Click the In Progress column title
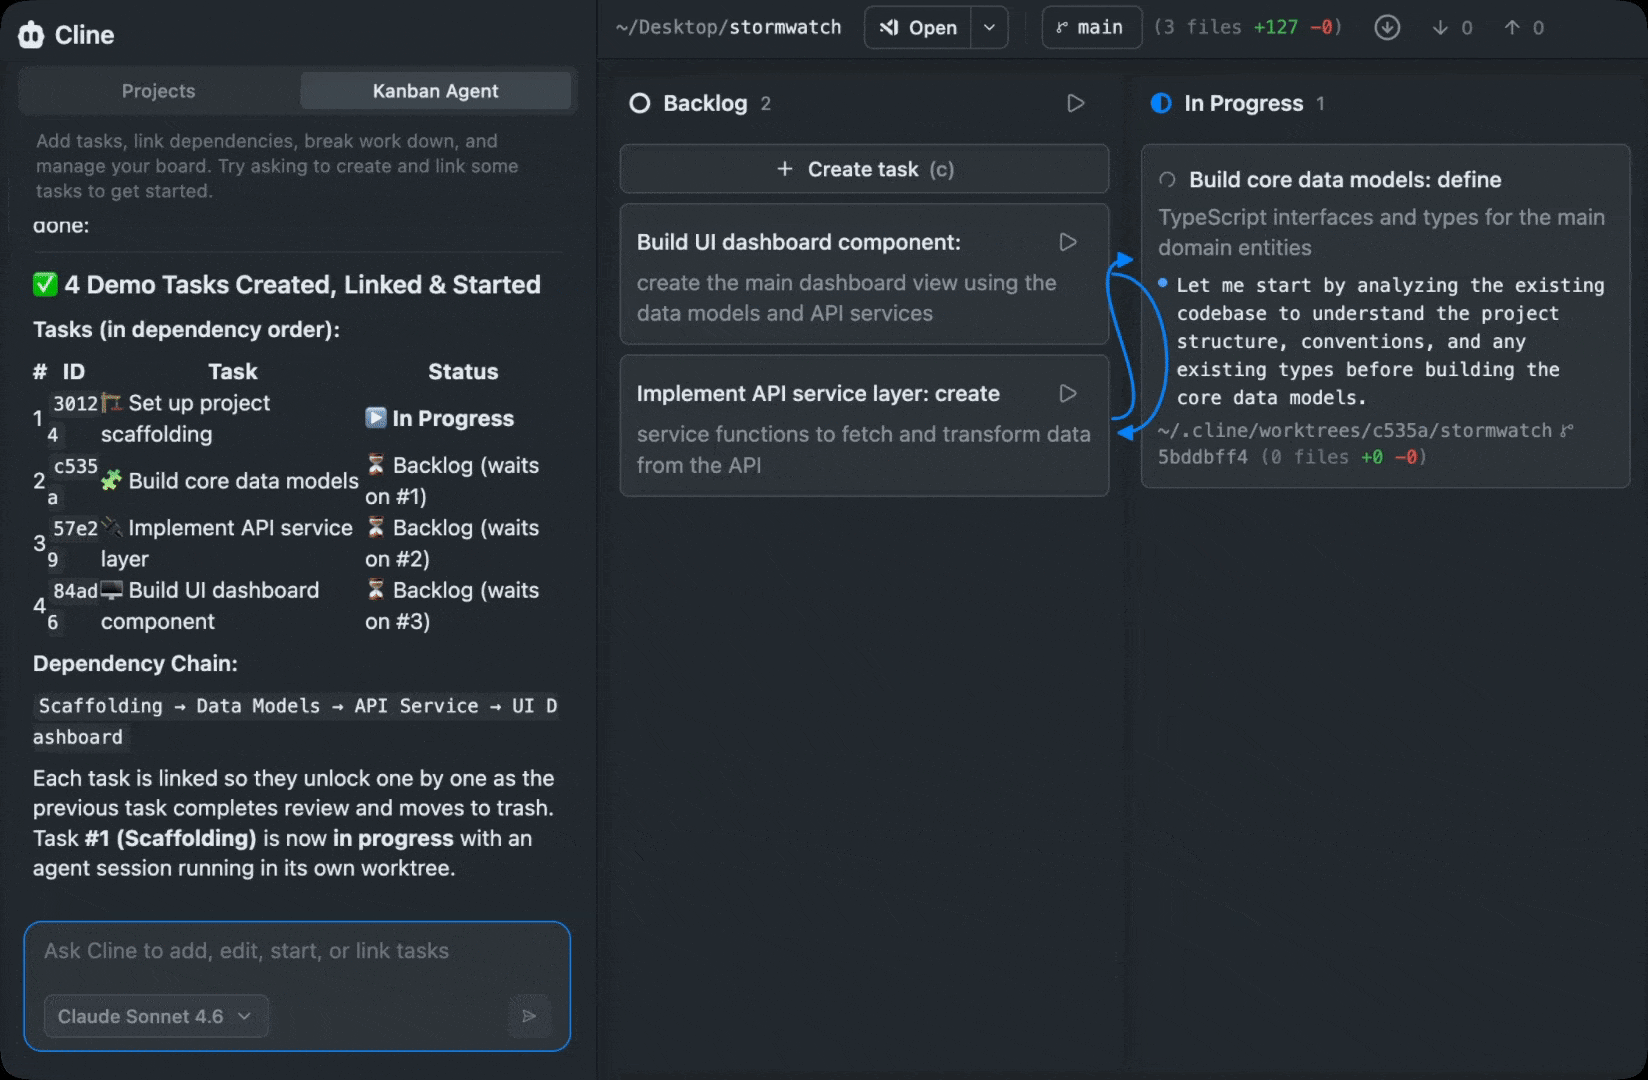The height and width of the screenshot is (1080, 1648). [x=1244, y=103]
